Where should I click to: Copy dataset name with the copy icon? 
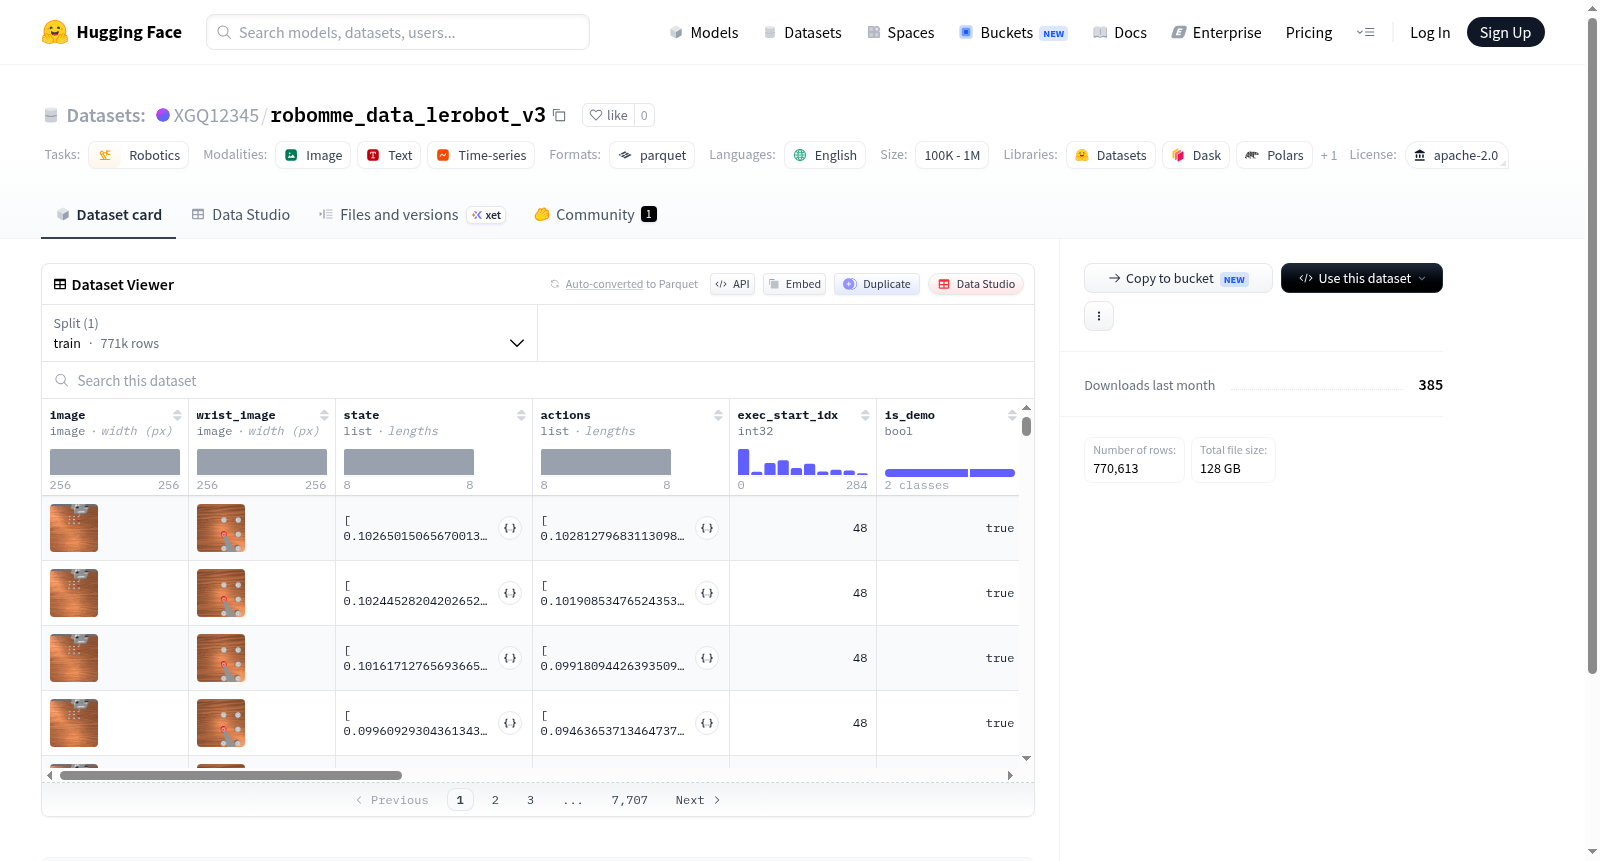560,115
